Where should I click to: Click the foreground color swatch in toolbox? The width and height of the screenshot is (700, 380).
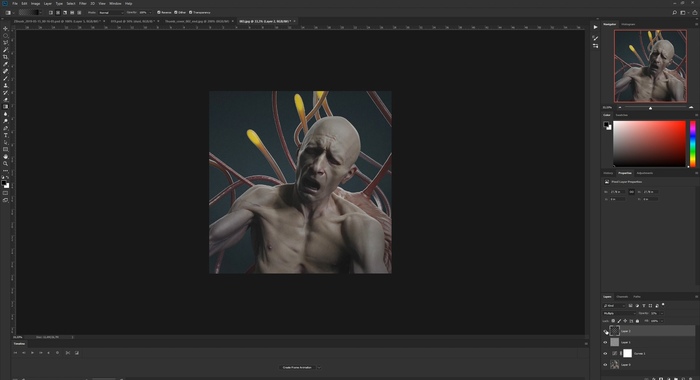pos(4,183)
